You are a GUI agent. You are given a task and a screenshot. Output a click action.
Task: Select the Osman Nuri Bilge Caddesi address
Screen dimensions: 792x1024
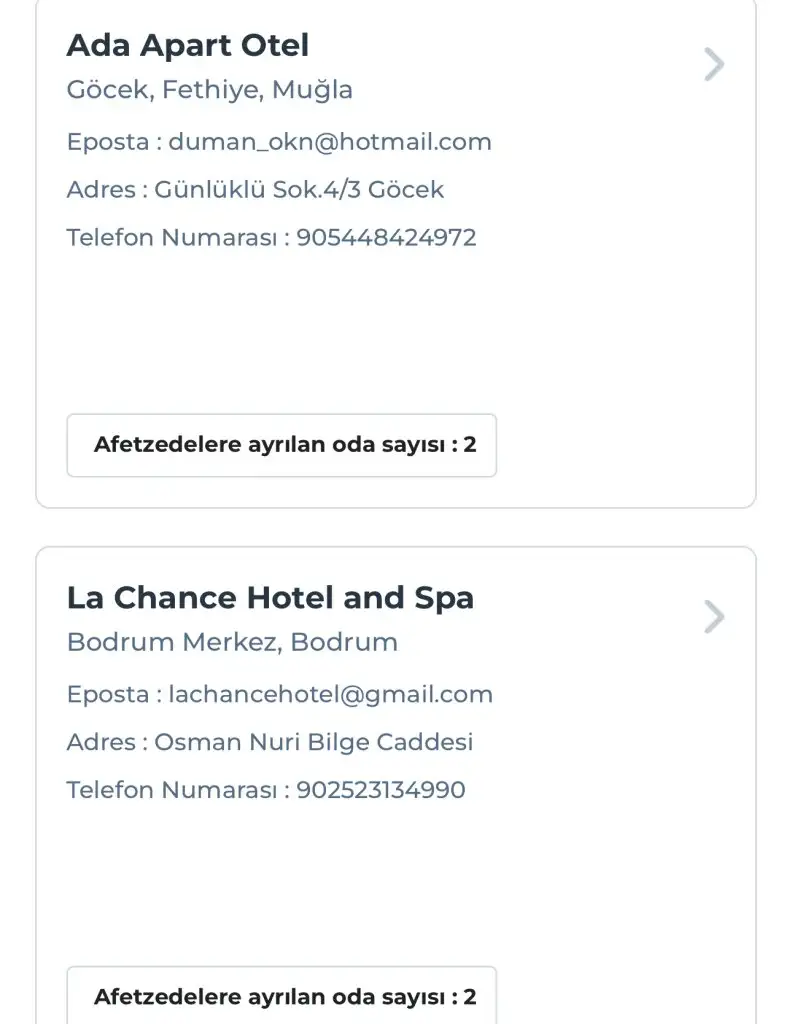(x=314, y=742)
